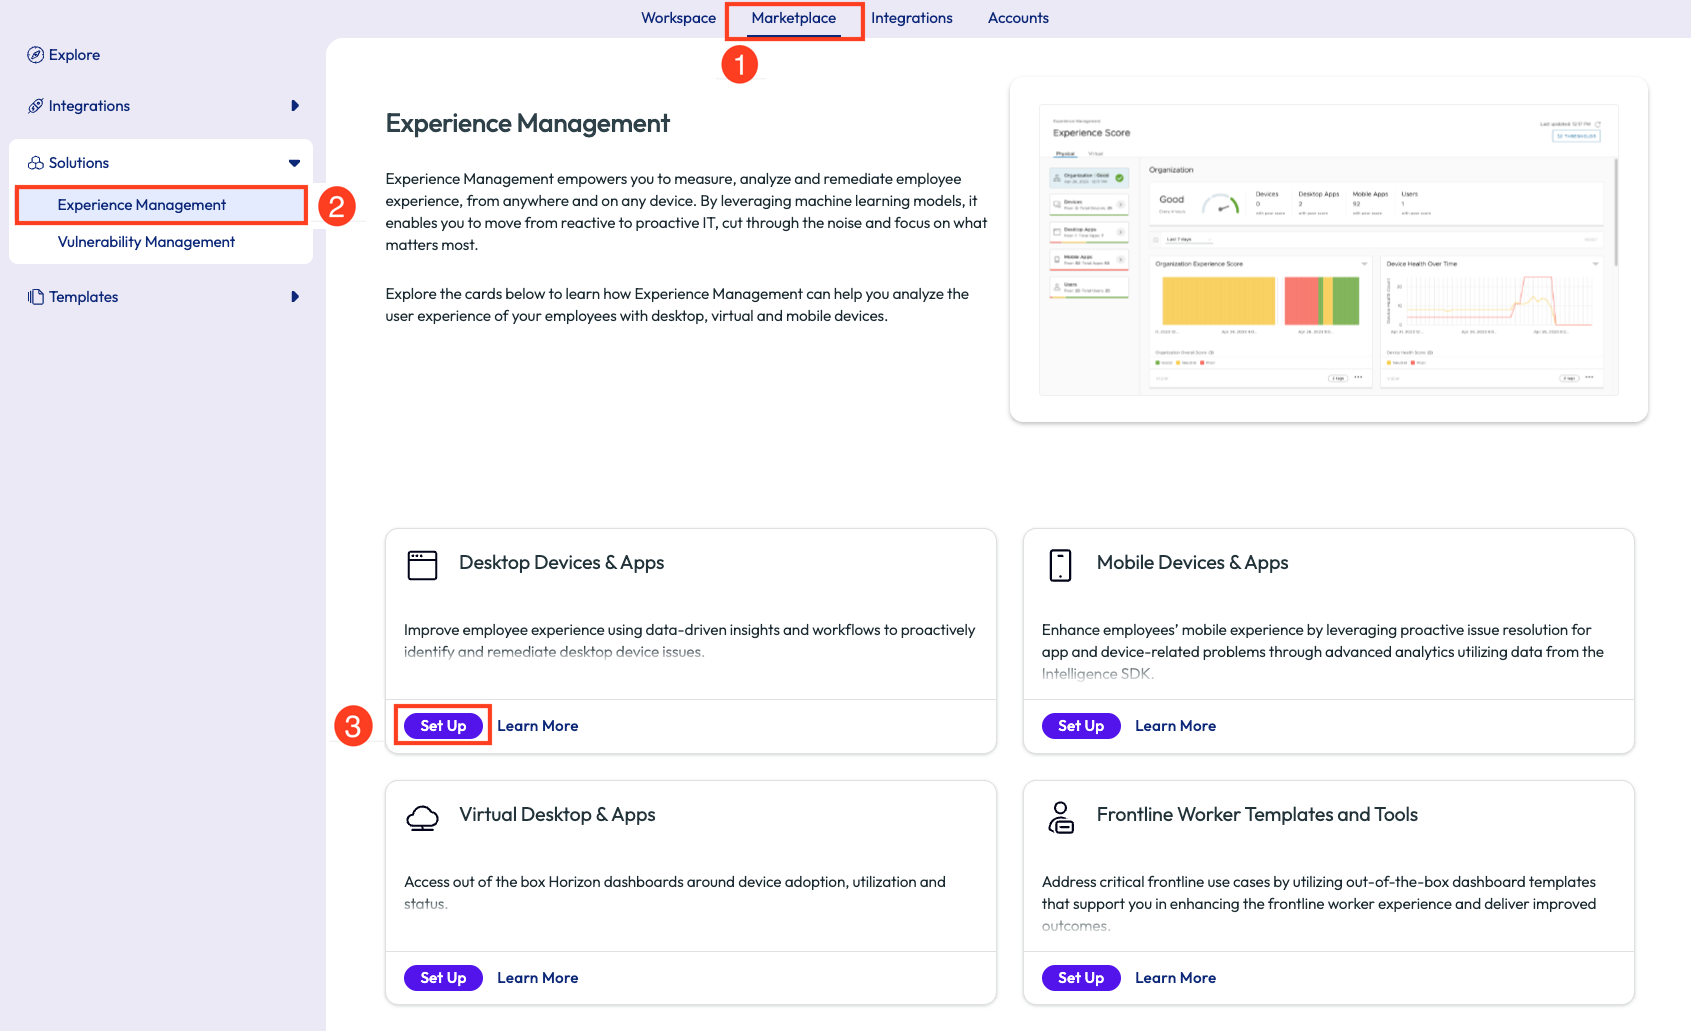Select the Marketplace tab
This screenshot has height=1031, width=1691.
pyautogui.click(x=793, y=18)
